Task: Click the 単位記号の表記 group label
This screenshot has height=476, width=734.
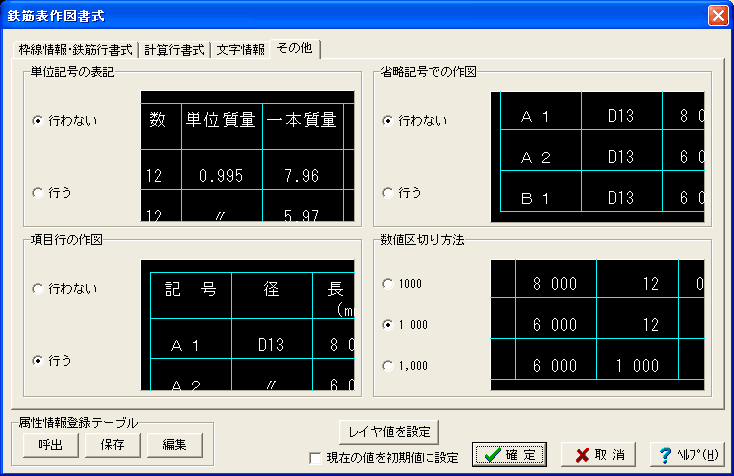Action: coord(73,72)
